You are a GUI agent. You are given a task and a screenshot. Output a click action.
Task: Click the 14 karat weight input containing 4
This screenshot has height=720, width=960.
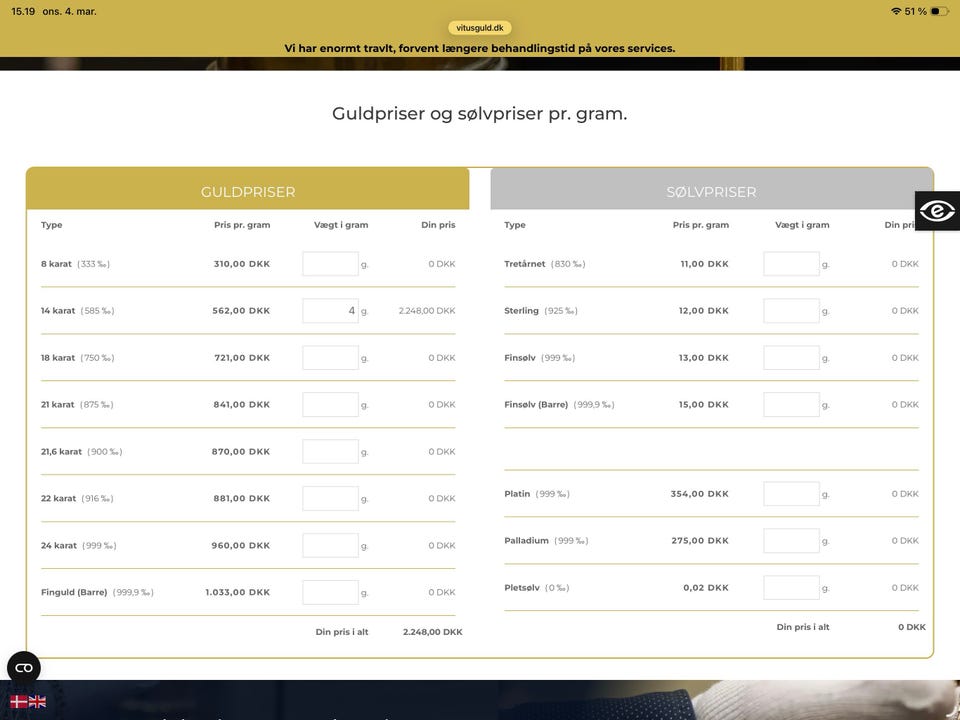(331, 311)
